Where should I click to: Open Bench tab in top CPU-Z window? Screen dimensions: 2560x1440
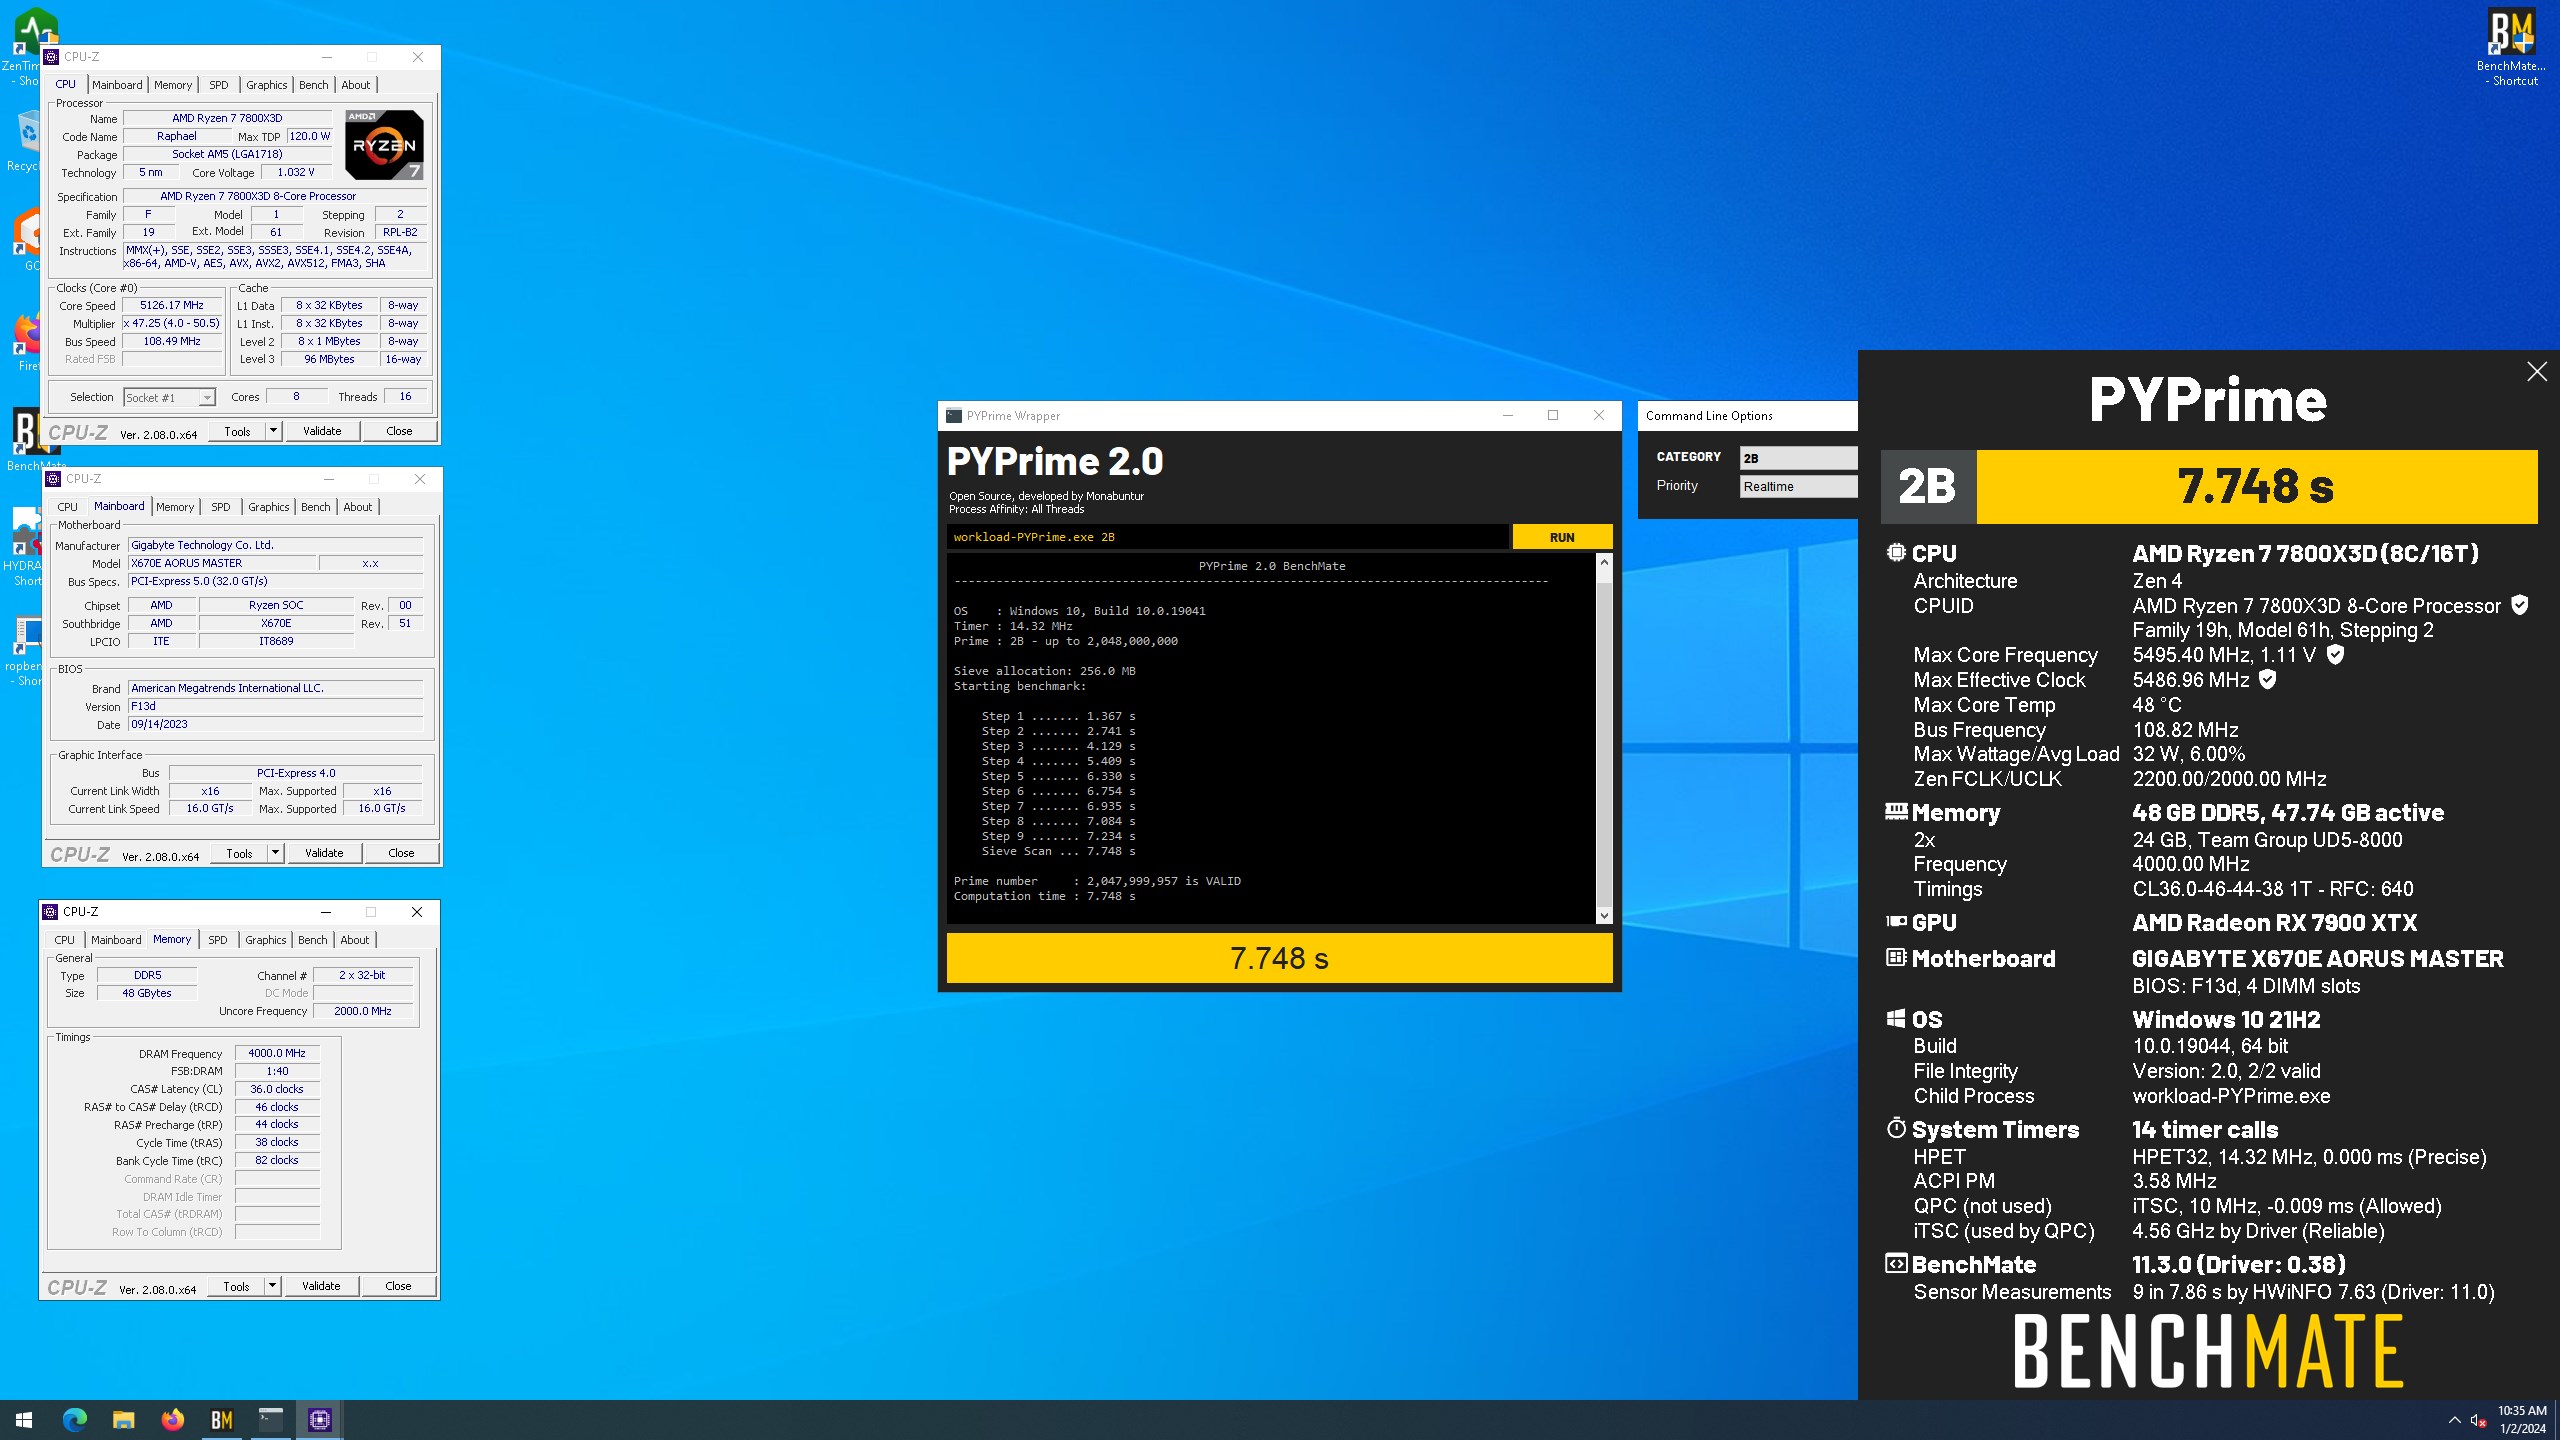[314, 85]
